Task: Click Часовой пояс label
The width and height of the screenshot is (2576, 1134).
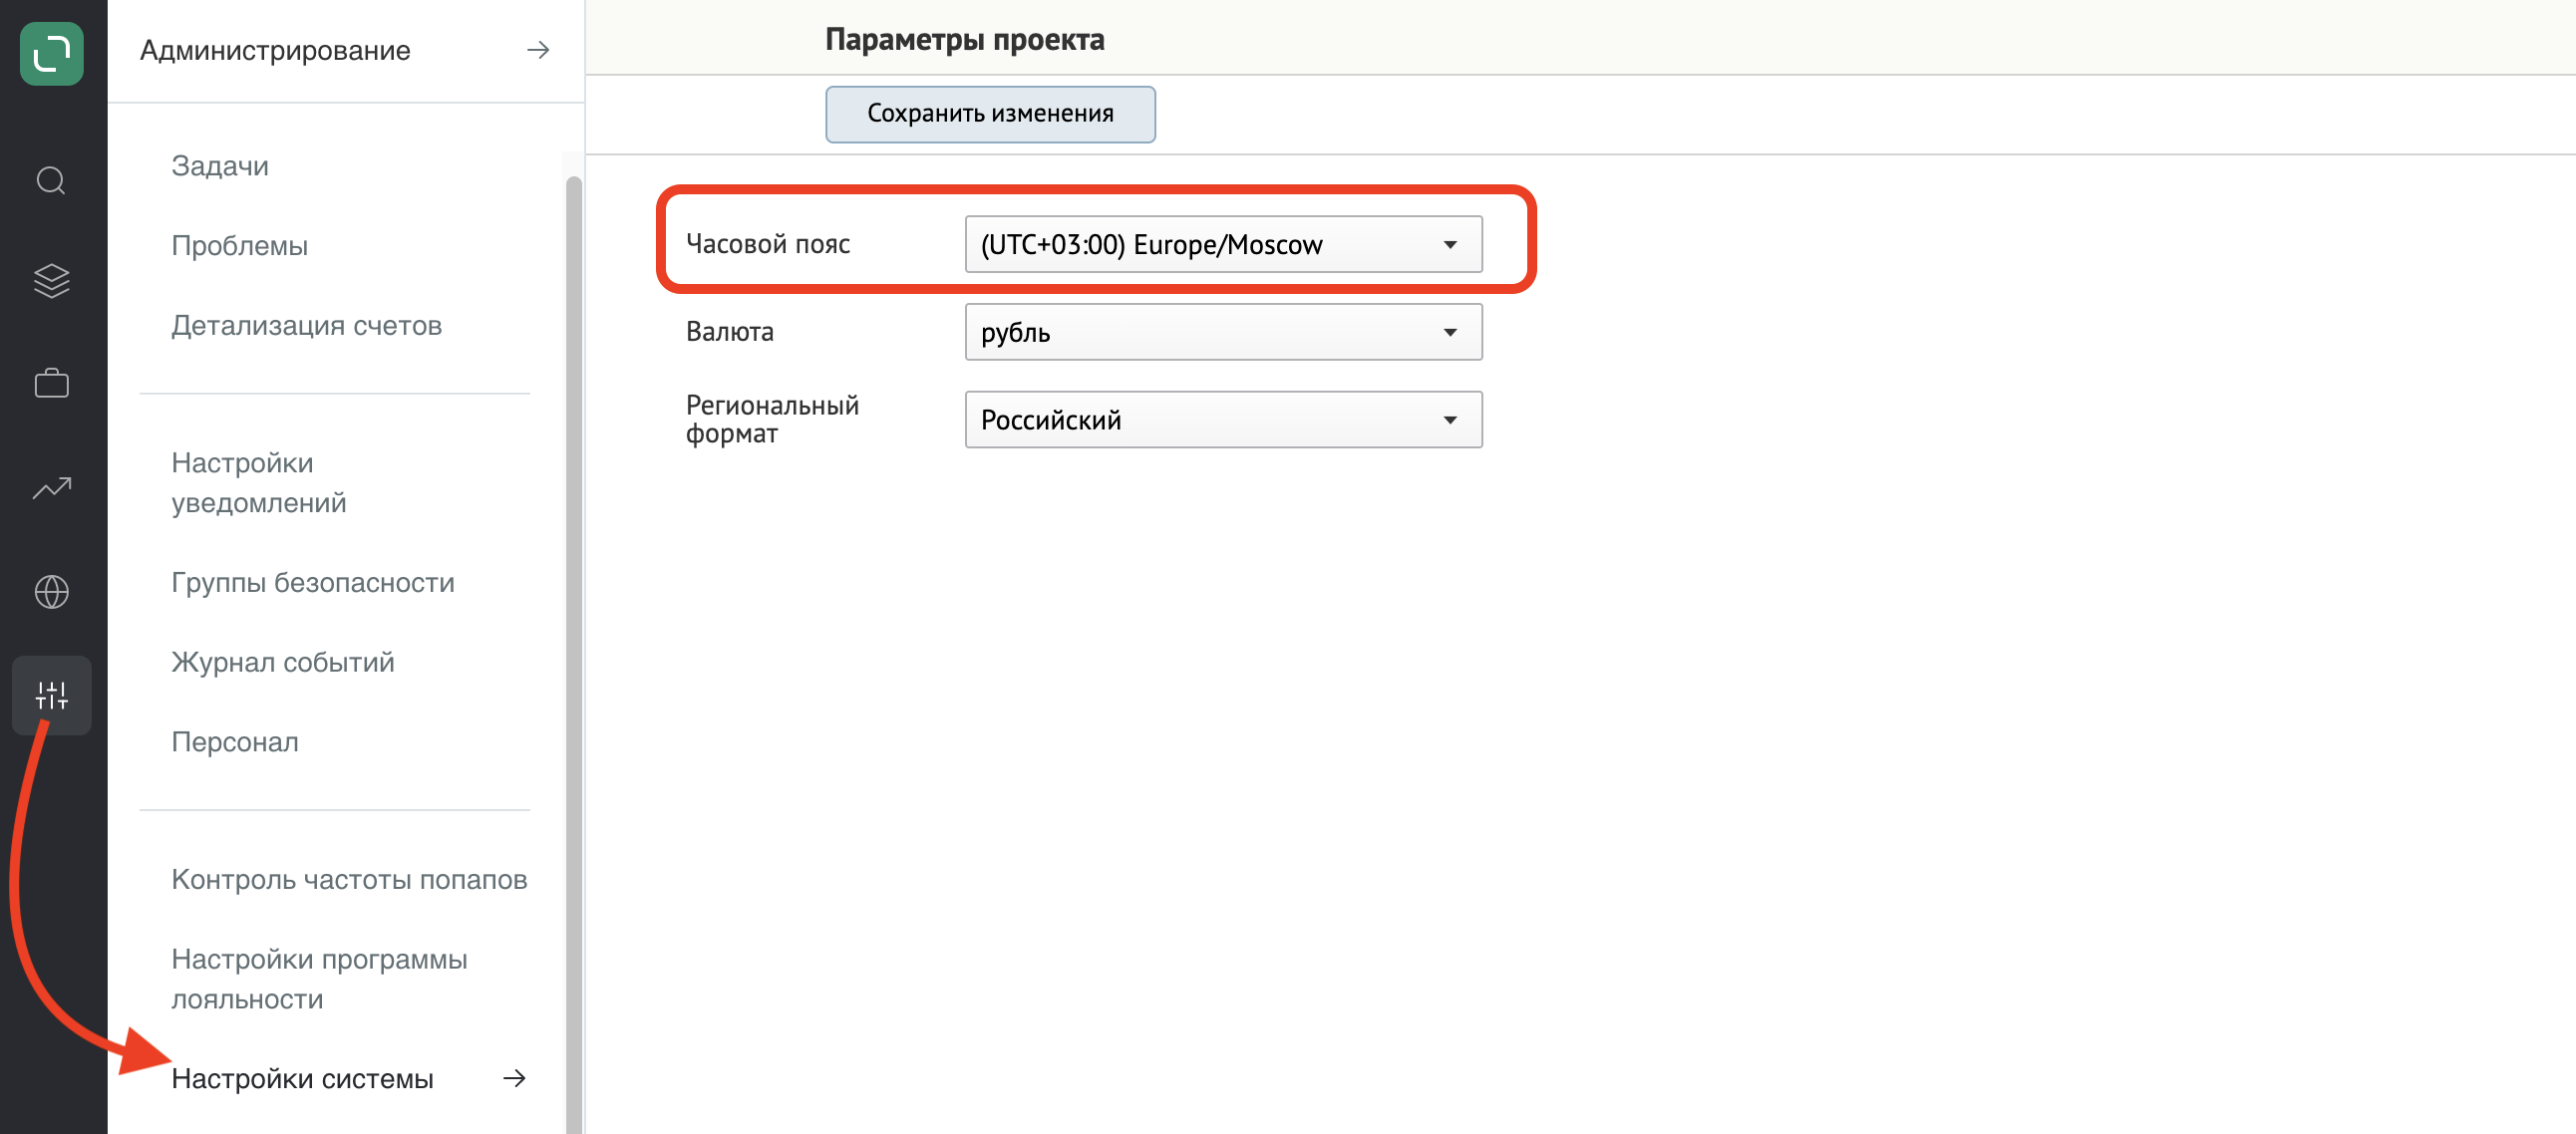Action: pyautogui.click(x=768, y=245)
